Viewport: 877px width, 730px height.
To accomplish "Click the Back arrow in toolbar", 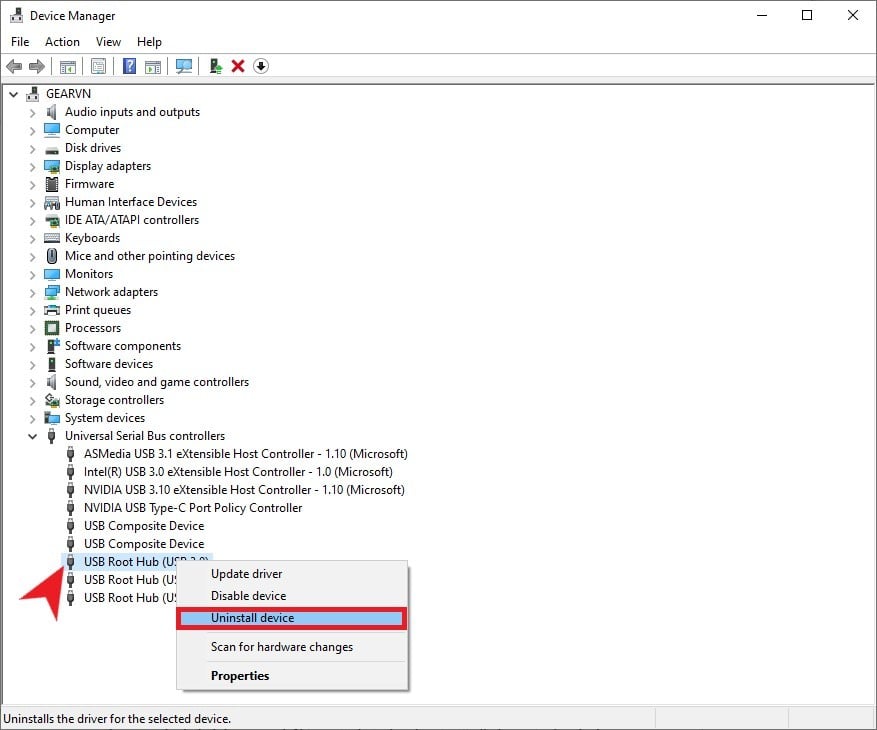I will coord(14,66).
